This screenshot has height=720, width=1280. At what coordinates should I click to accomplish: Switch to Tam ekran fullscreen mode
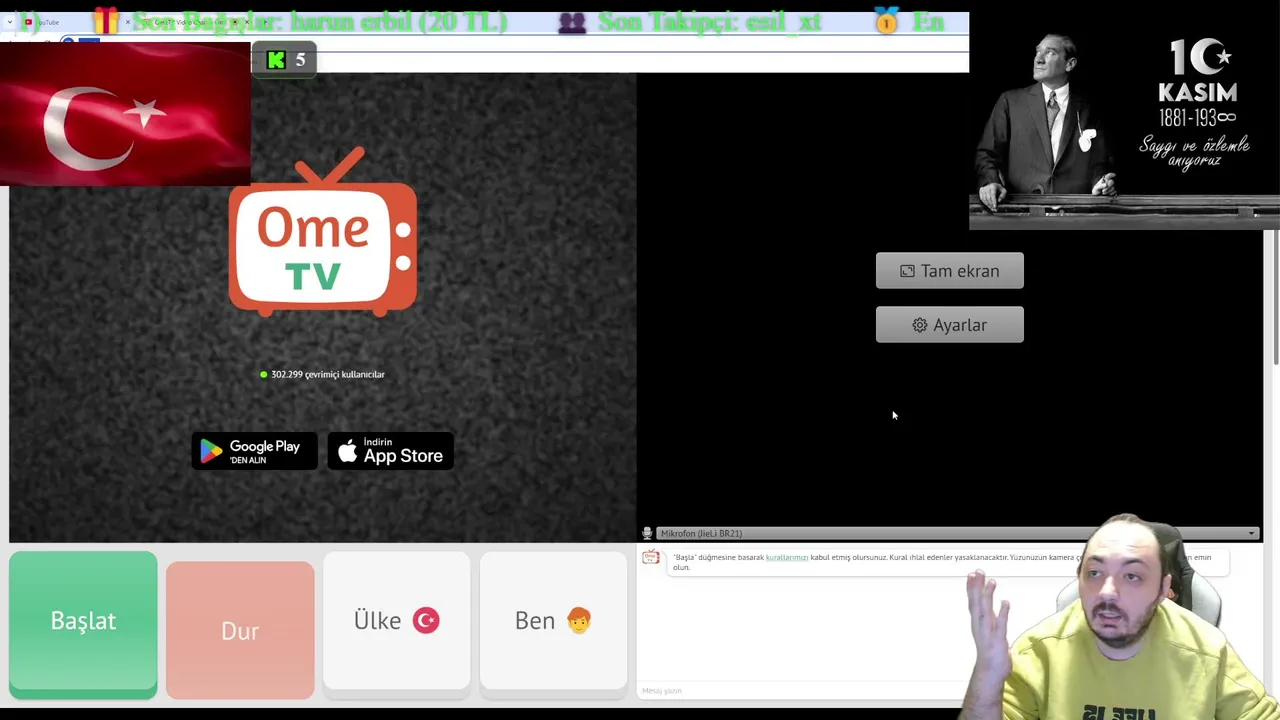(949, 271)
